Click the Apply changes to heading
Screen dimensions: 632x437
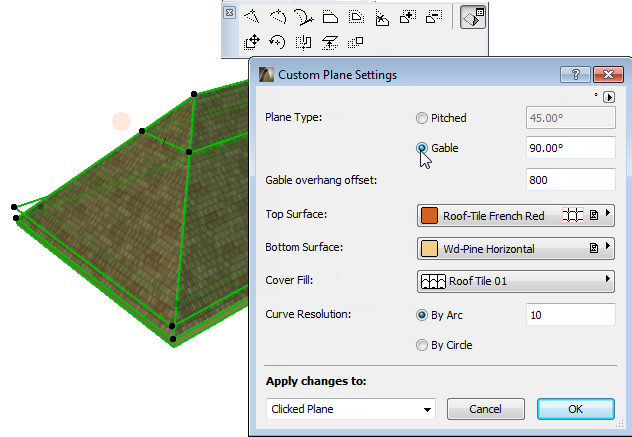(316, 381)
